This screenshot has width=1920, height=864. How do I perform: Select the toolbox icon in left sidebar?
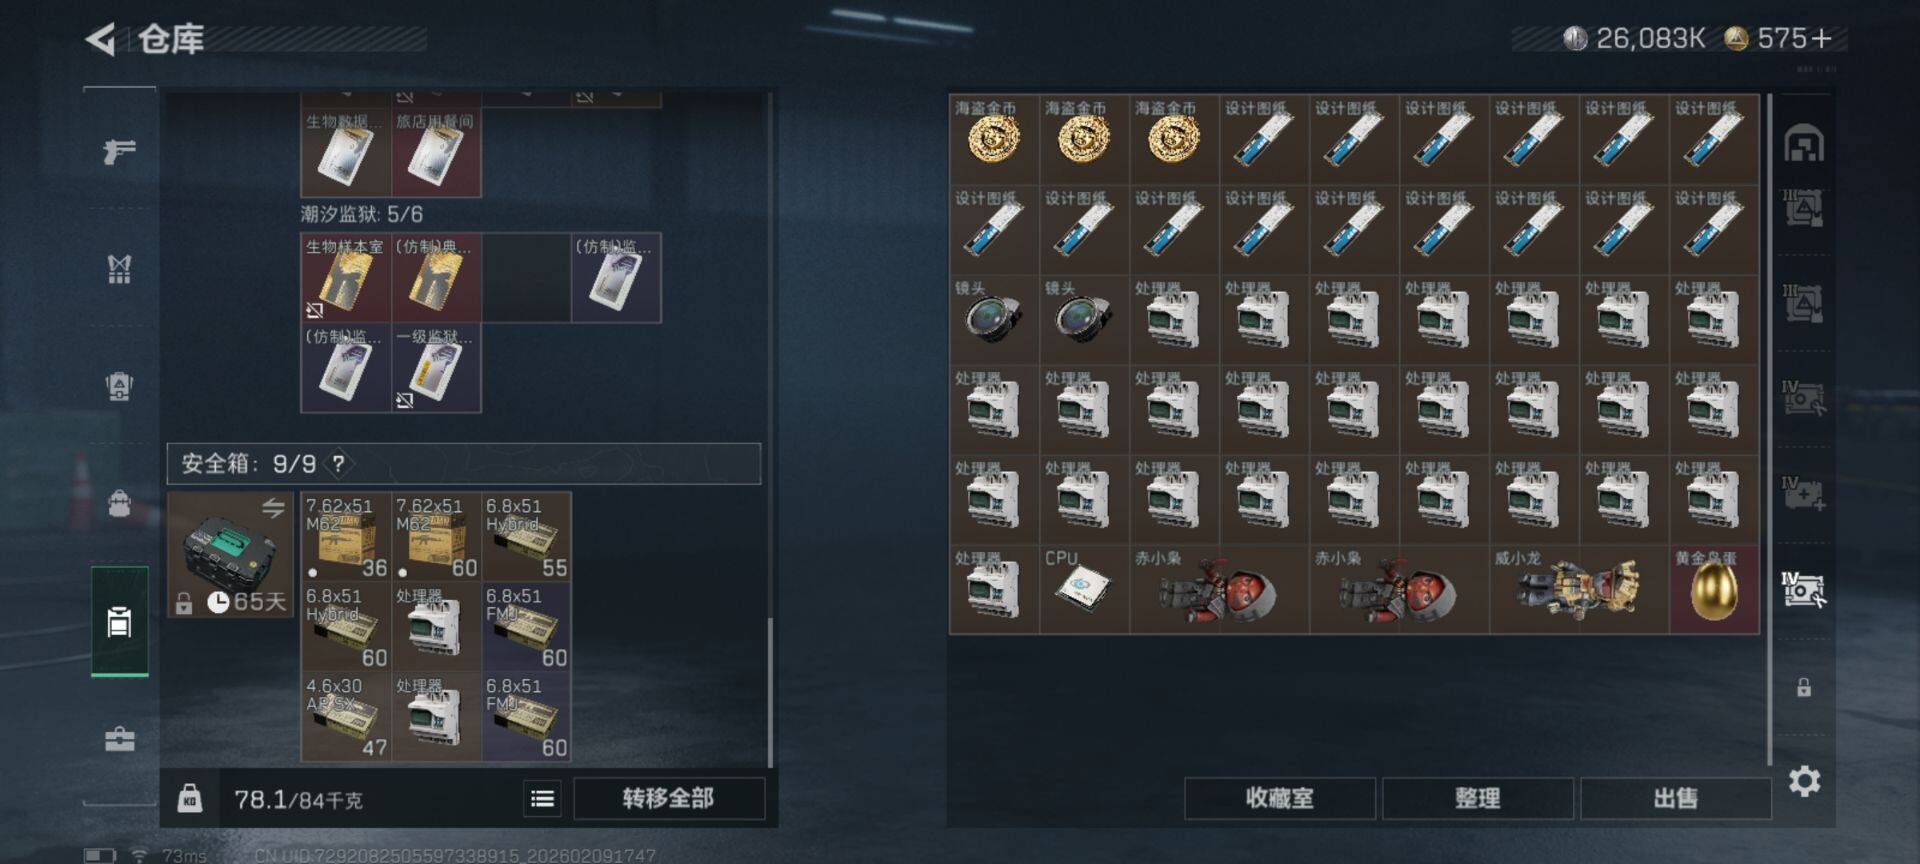coord(119,739)
